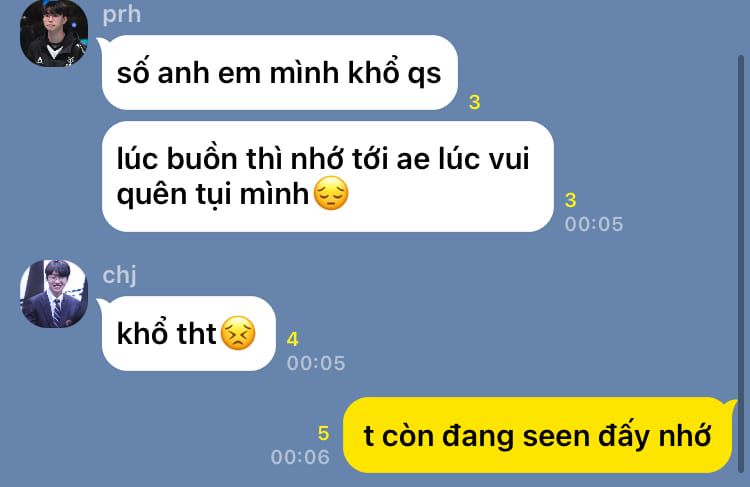Click the chat scrollbar on the right edge

pos(740,262)
